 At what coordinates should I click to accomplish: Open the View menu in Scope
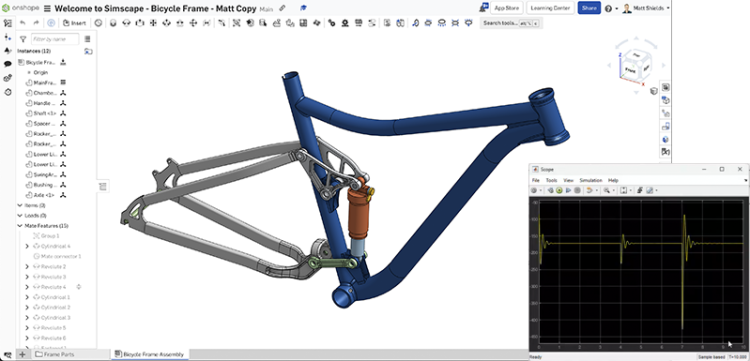(568, 180)
